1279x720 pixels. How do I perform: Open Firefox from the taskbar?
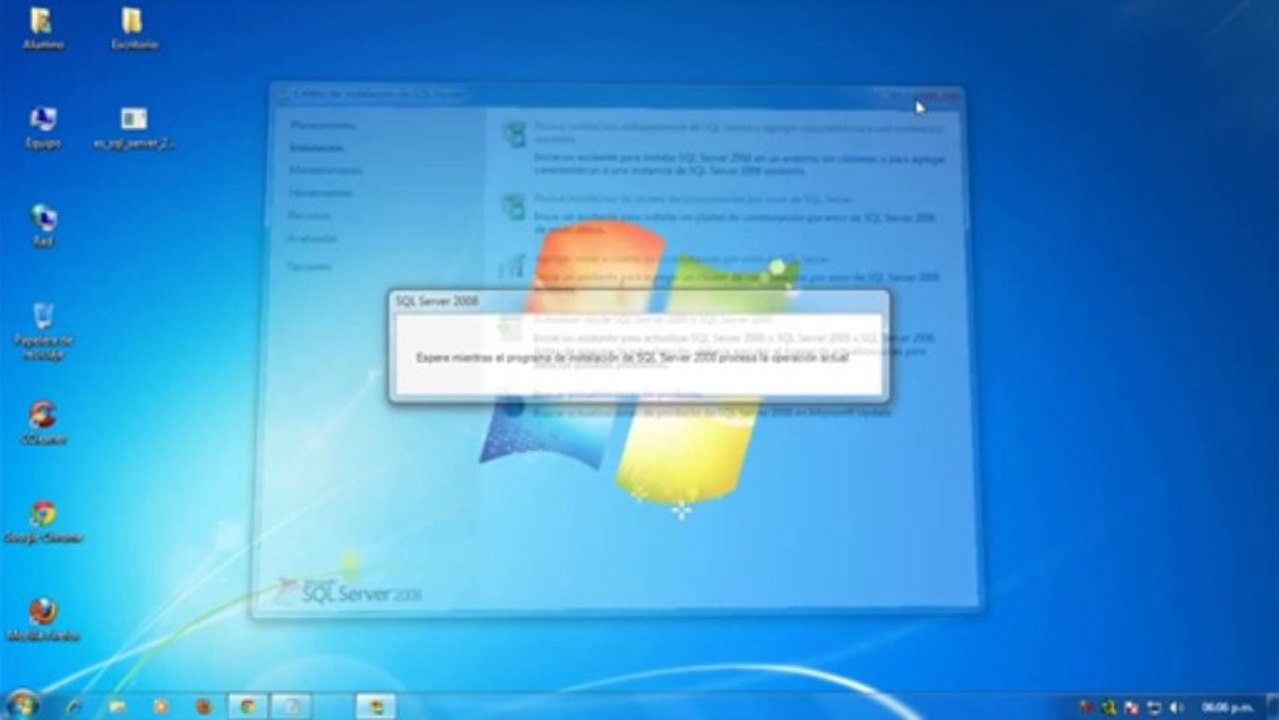(204, 706)
